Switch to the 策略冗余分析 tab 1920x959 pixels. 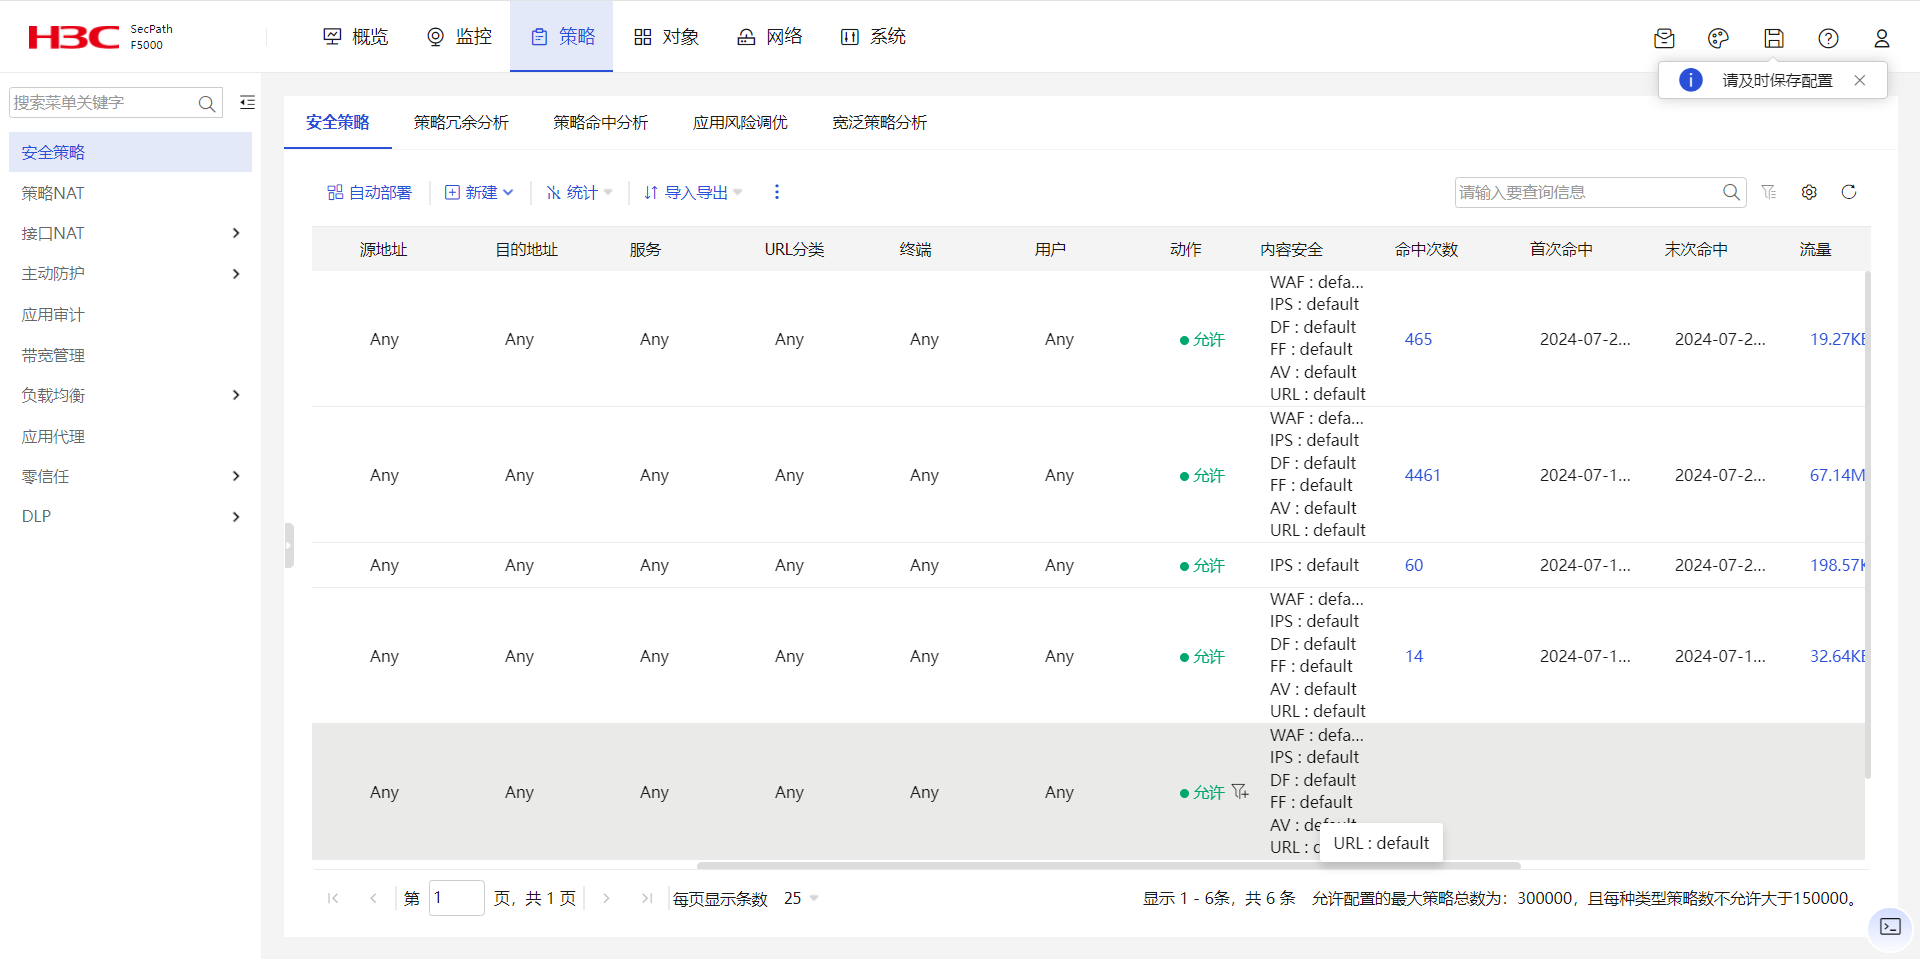(461, 122)
